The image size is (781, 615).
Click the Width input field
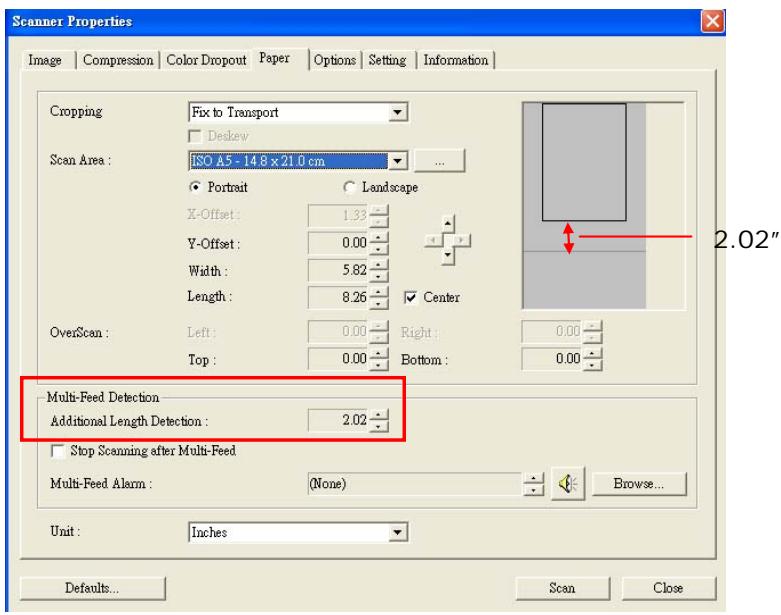tap(338, 270)
